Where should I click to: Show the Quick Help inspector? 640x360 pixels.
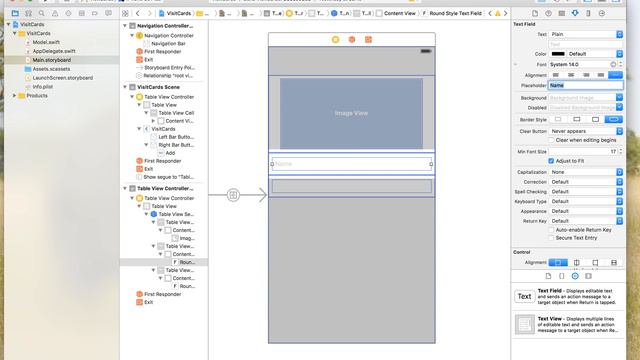pyautogui.click(x=548, y=13)
